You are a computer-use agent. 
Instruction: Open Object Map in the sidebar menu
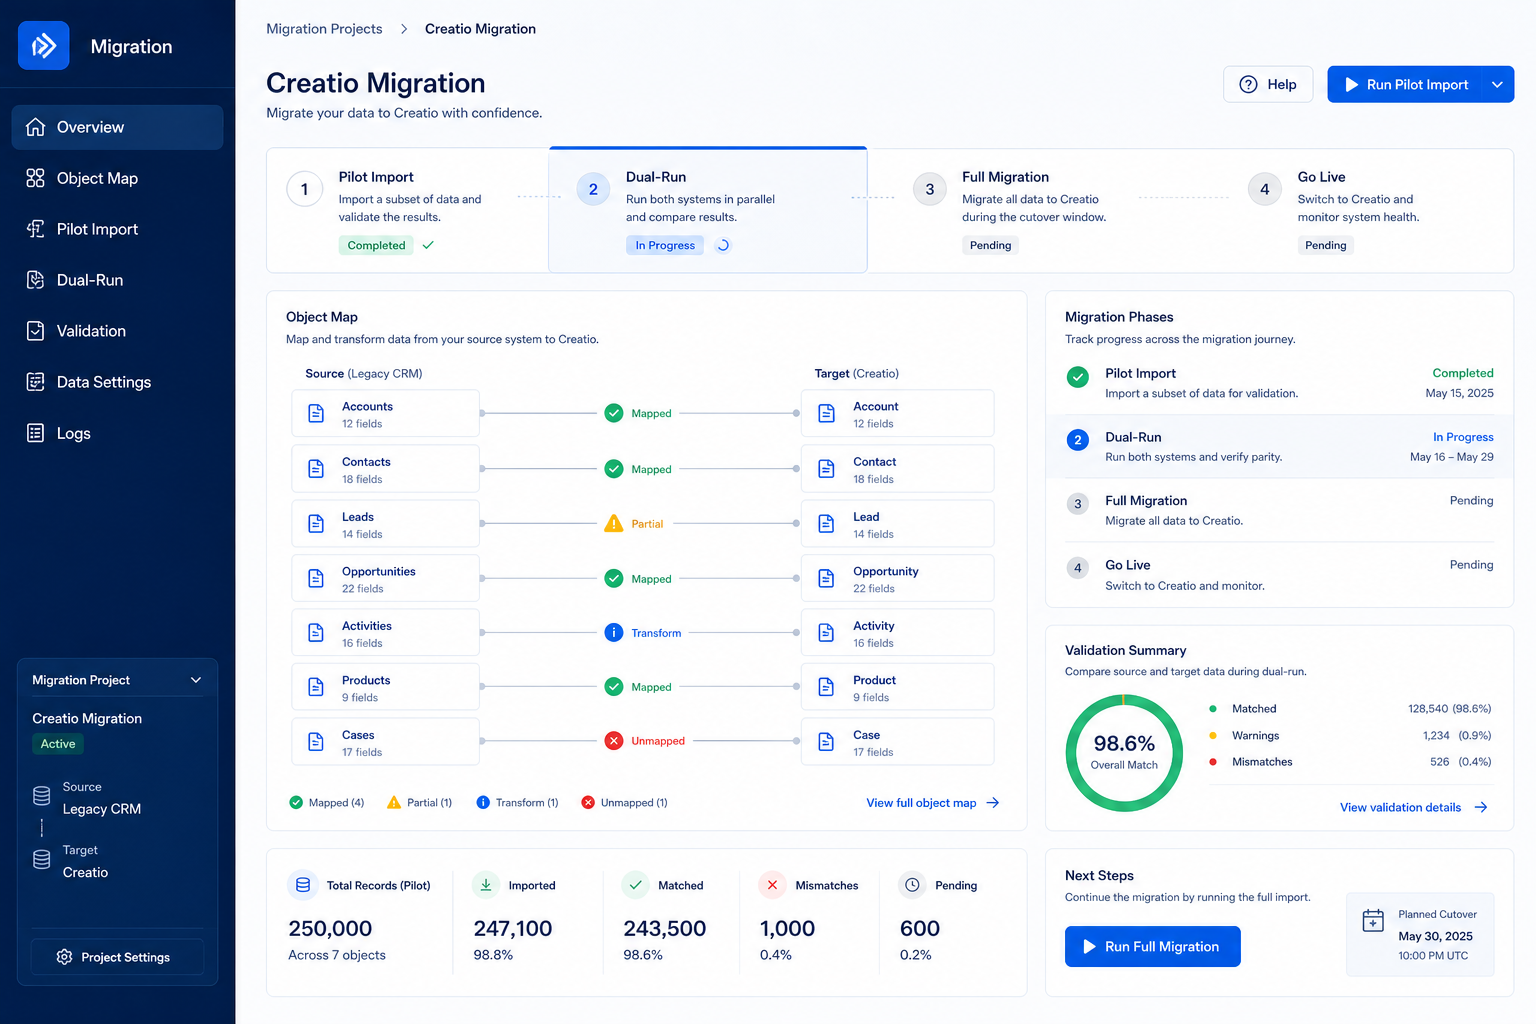click(x=117, y=178)
